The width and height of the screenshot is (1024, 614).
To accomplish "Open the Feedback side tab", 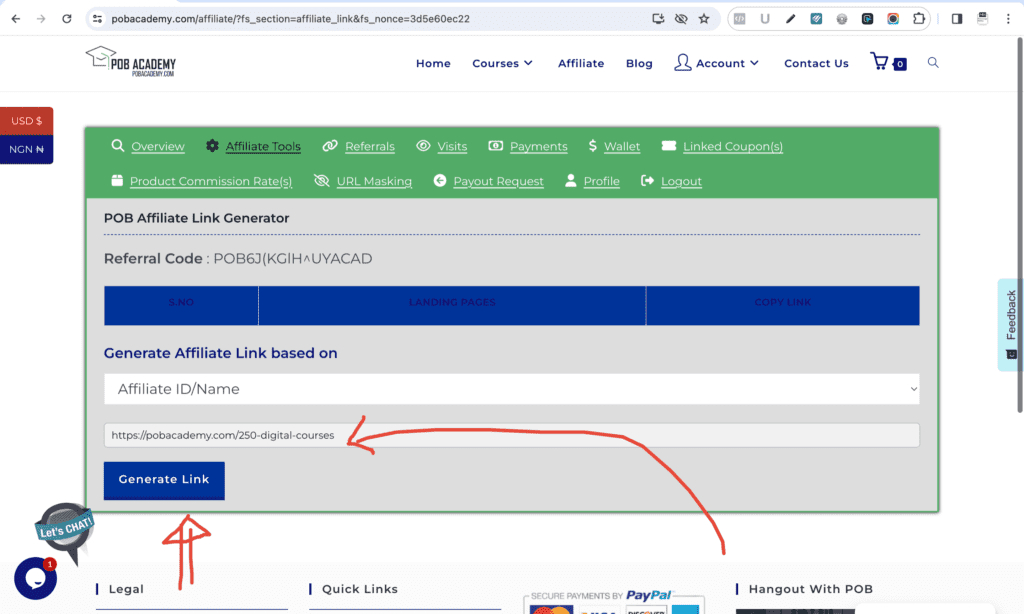I will (1010, 325).
